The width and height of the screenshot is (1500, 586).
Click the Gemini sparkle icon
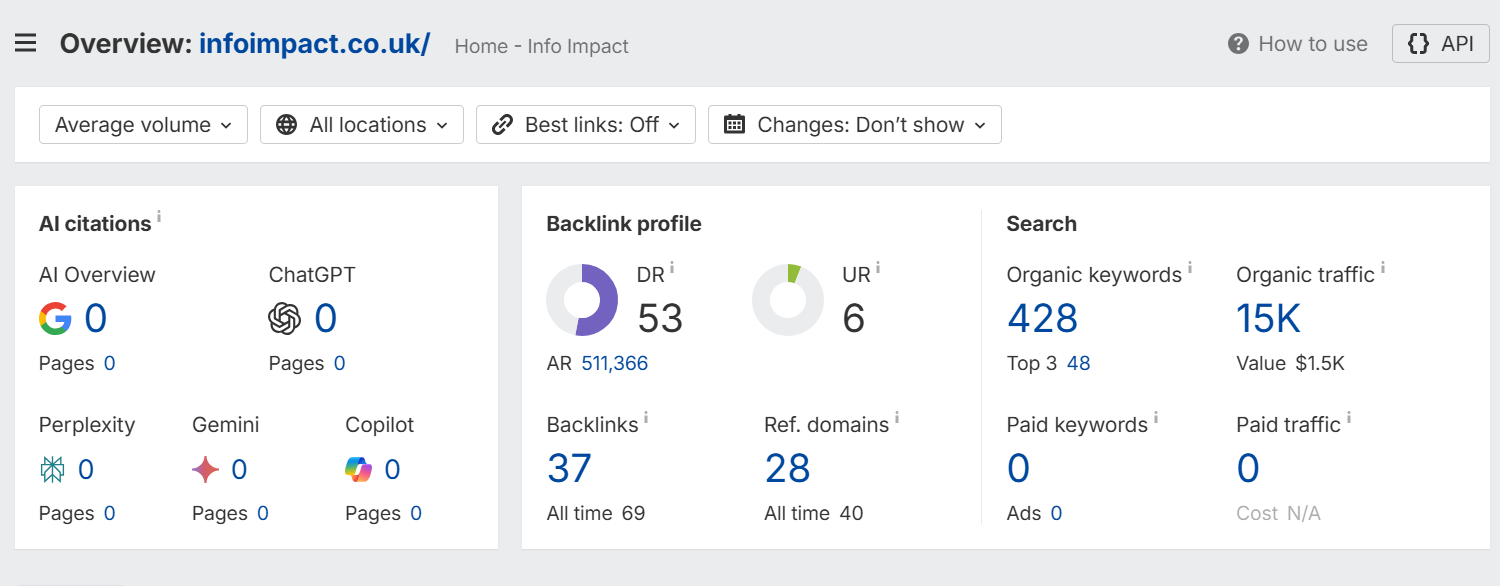coord(205,469)
